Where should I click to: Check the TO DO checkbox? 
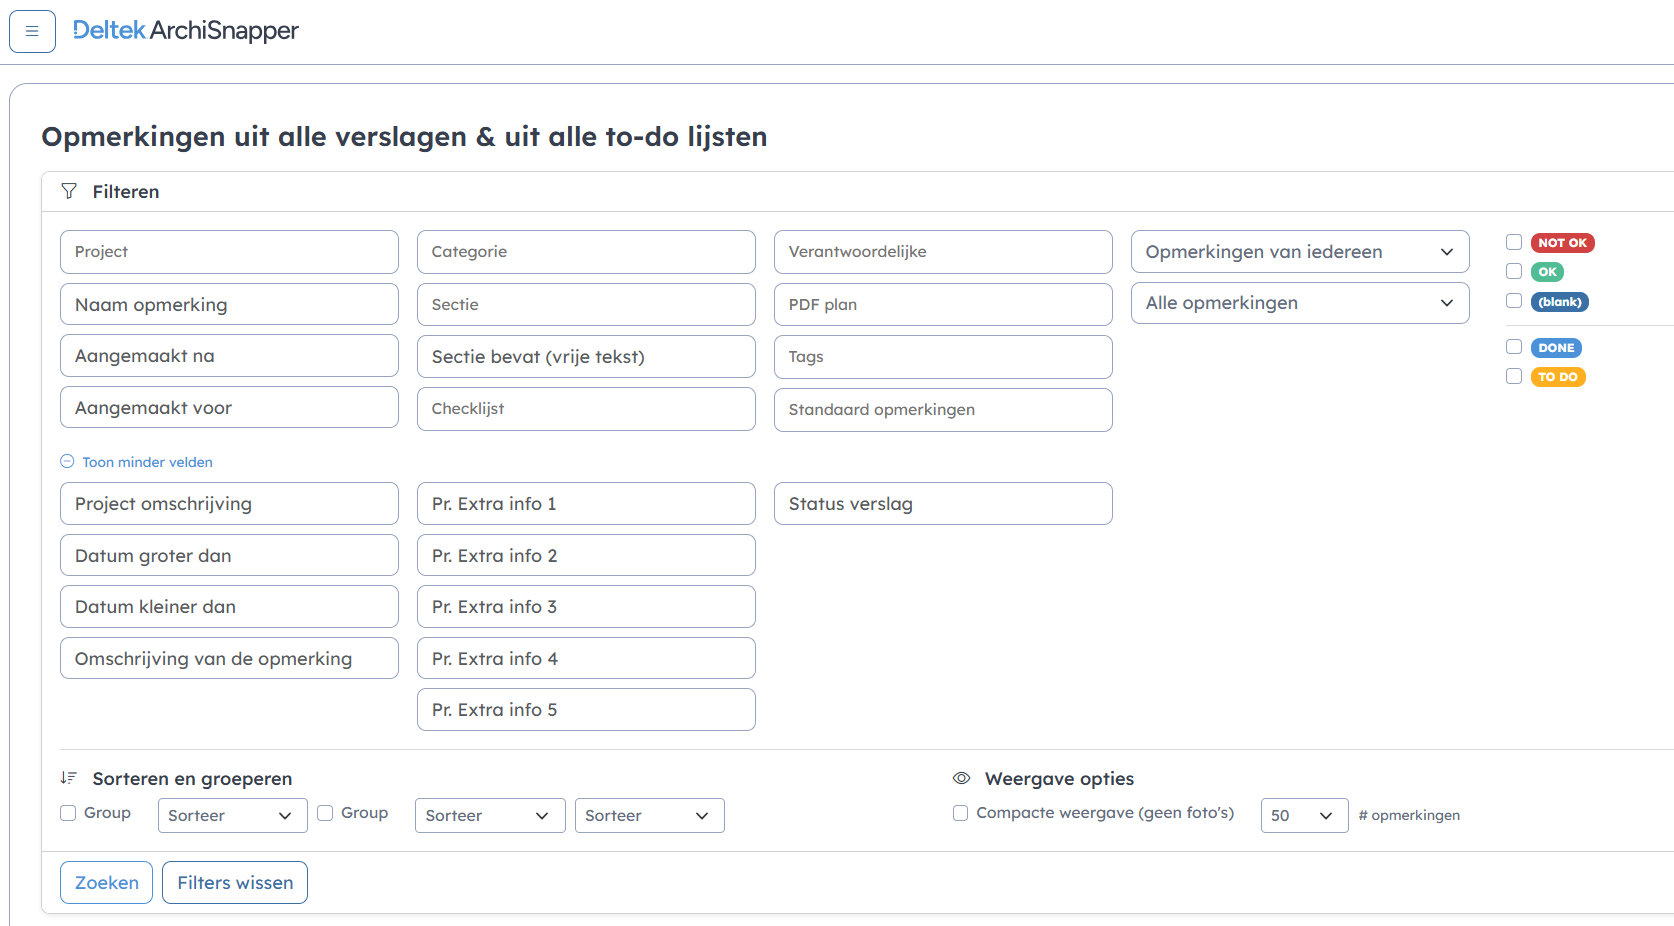1514,376
